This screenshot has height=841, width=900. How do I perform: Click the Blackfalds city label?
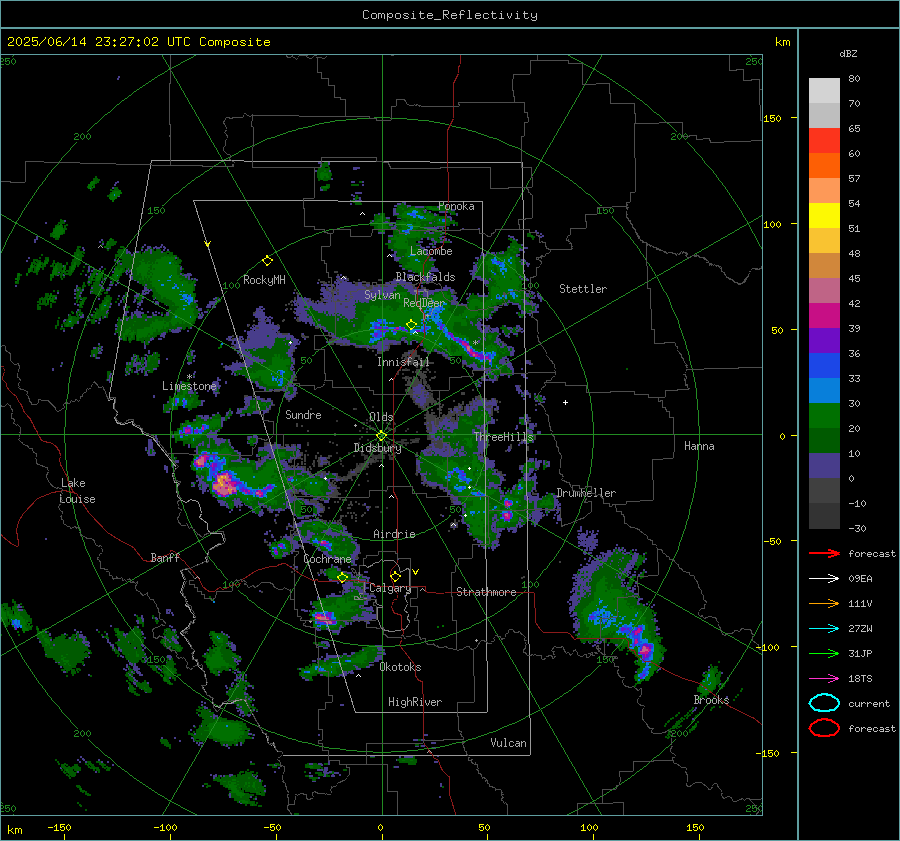tap(425, 277)
